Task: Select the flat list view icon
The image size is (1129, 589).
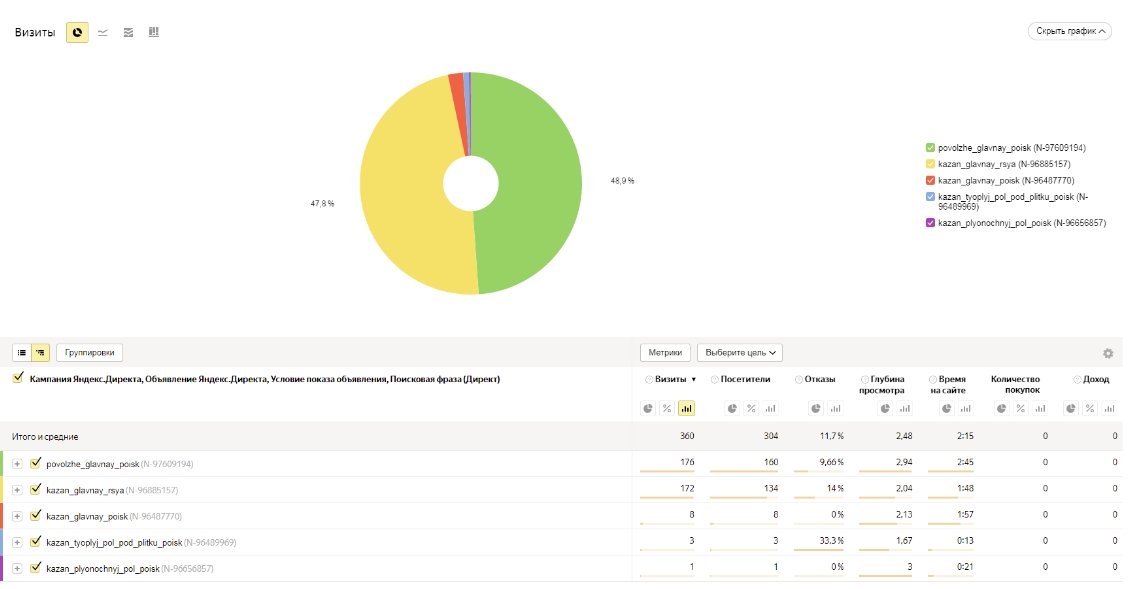Action: pos(22,352)
